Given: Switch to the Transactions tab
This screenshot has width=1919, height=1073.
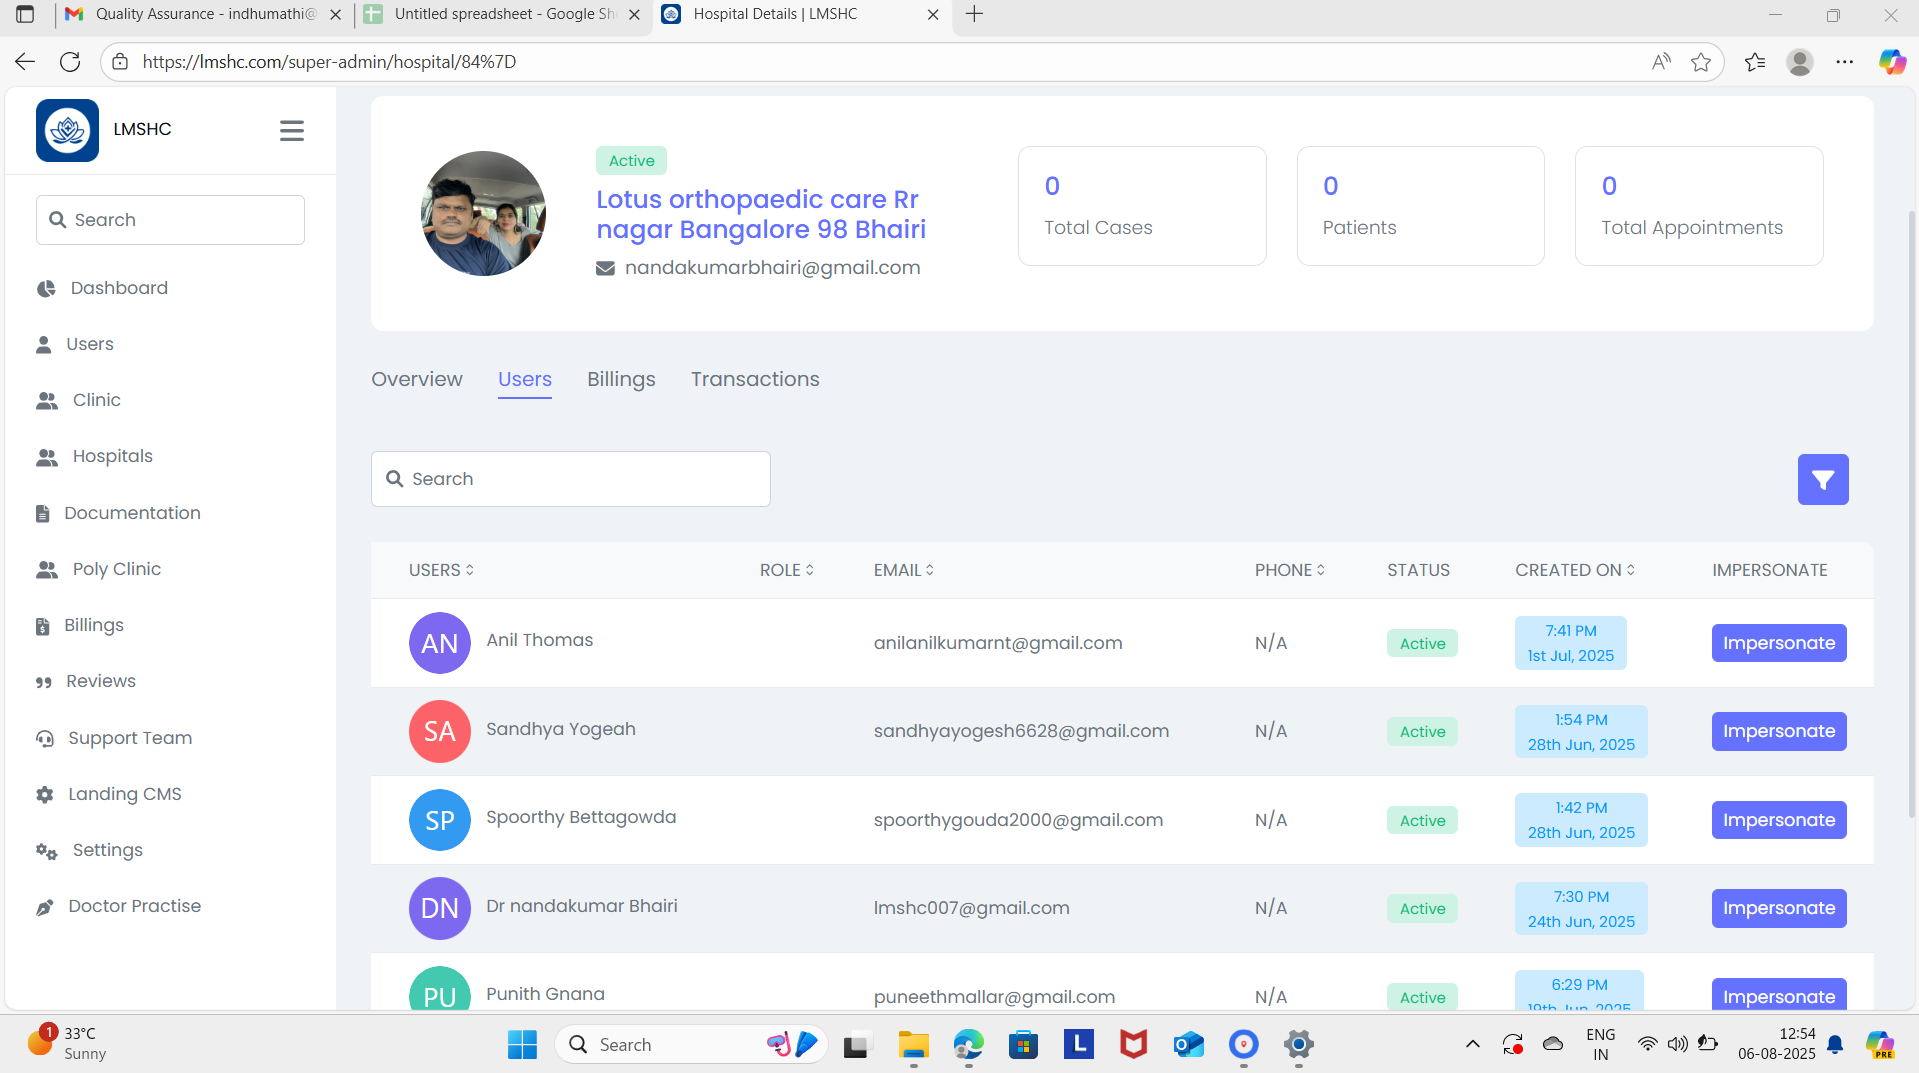Looking at the screenshot, I should pyautogui.click(x=754, y=380).
